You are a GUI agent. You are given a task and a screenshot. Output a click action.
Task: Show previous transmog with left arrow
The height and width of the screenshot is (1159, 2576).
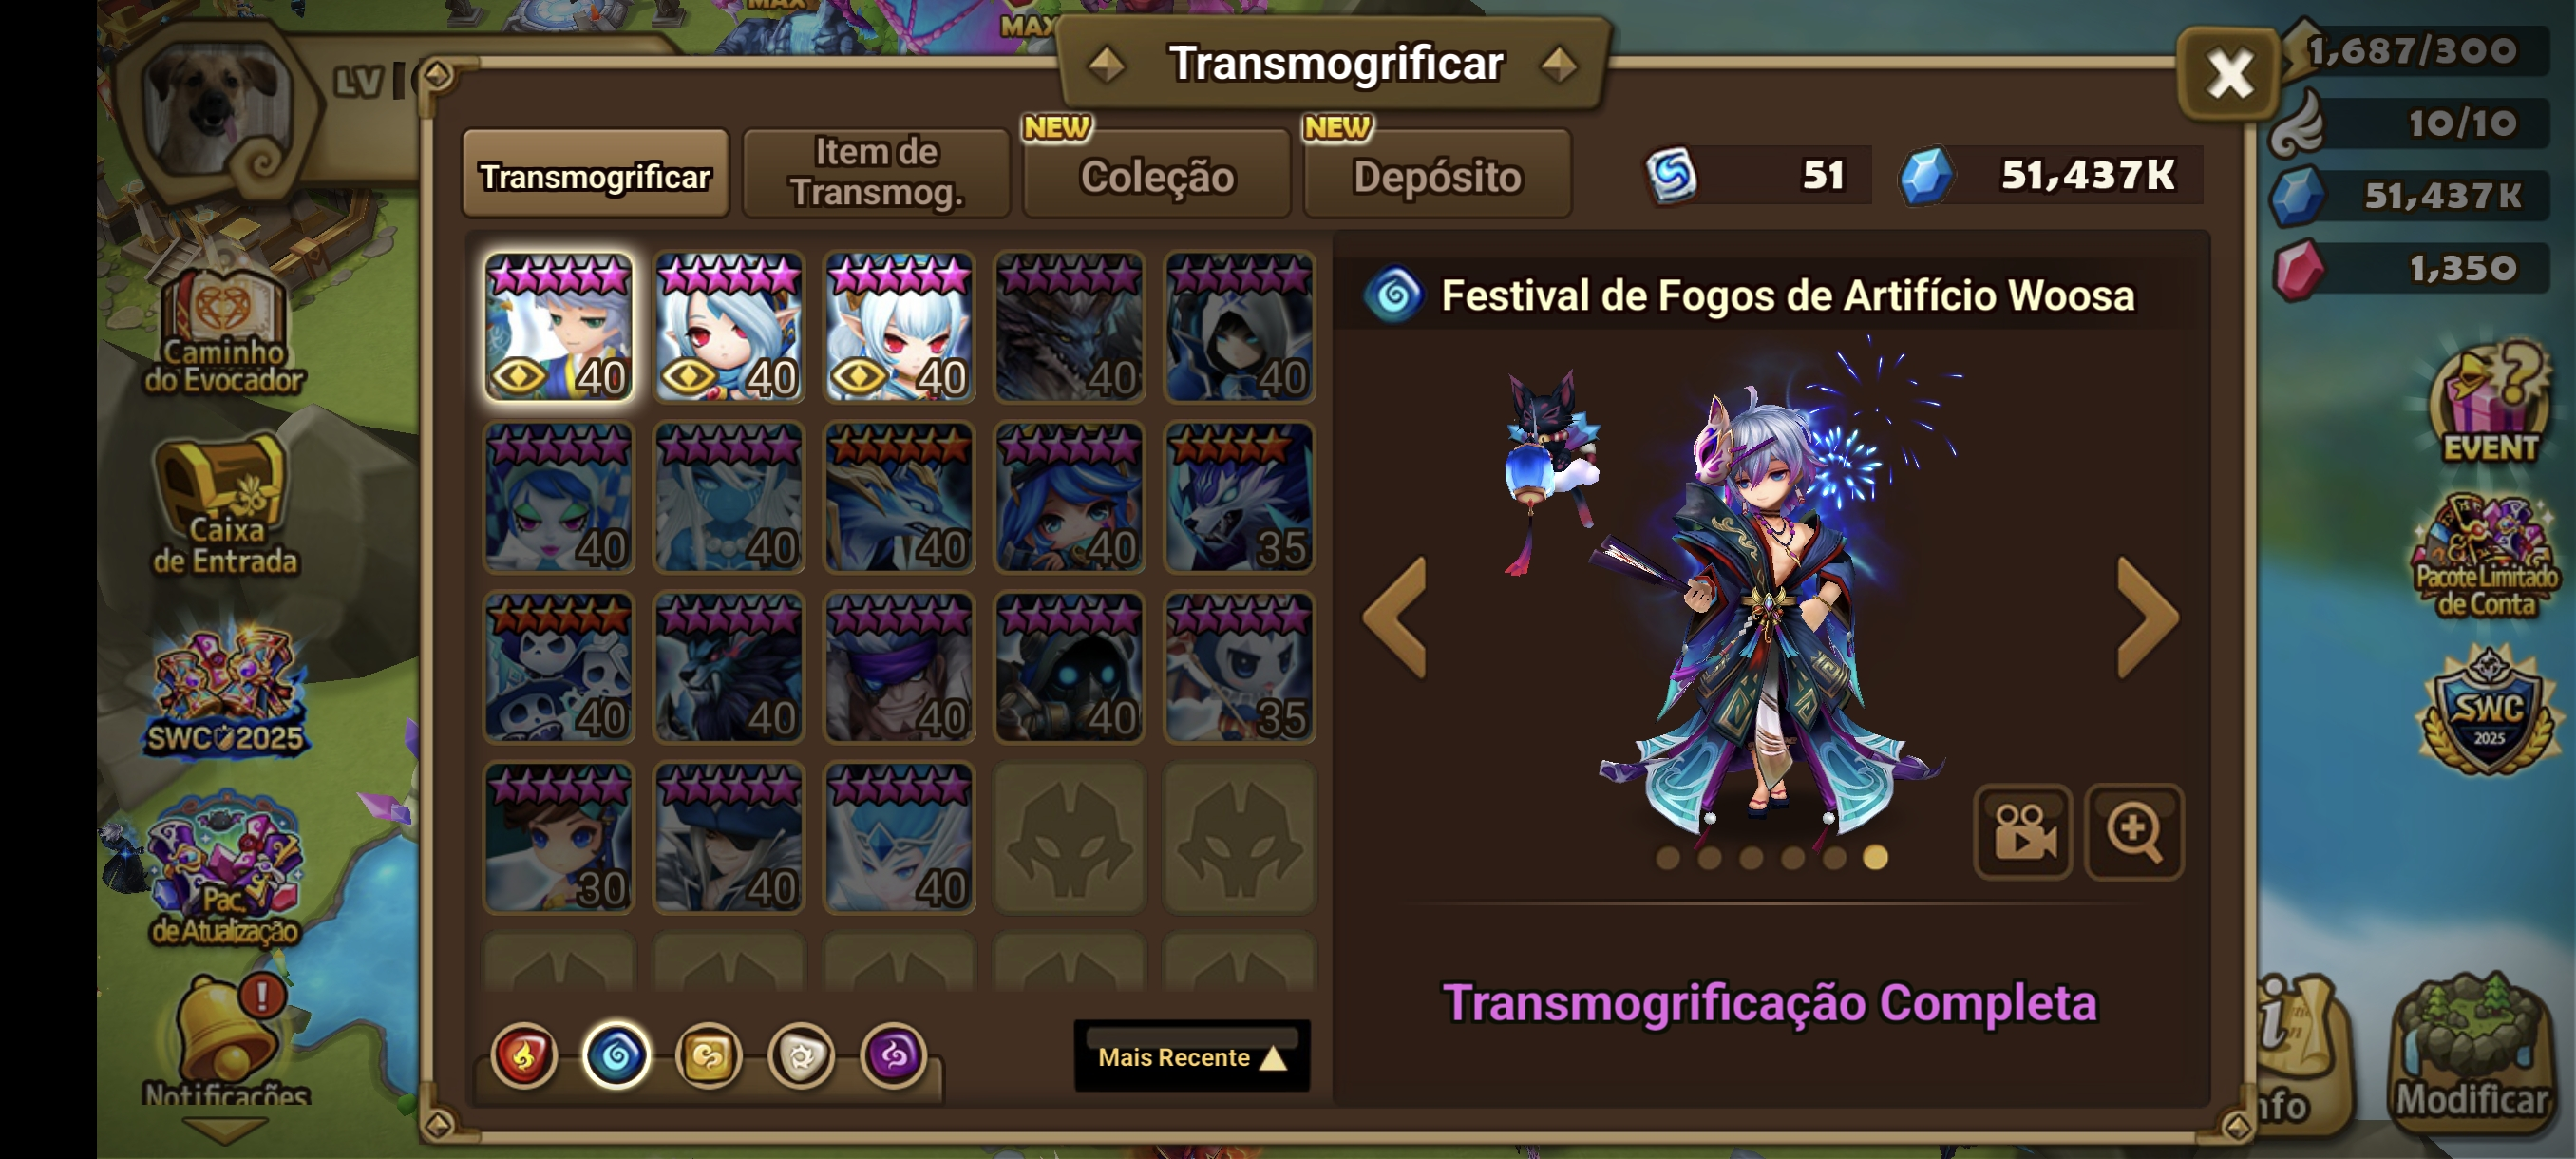click(x=1394, y=617)
